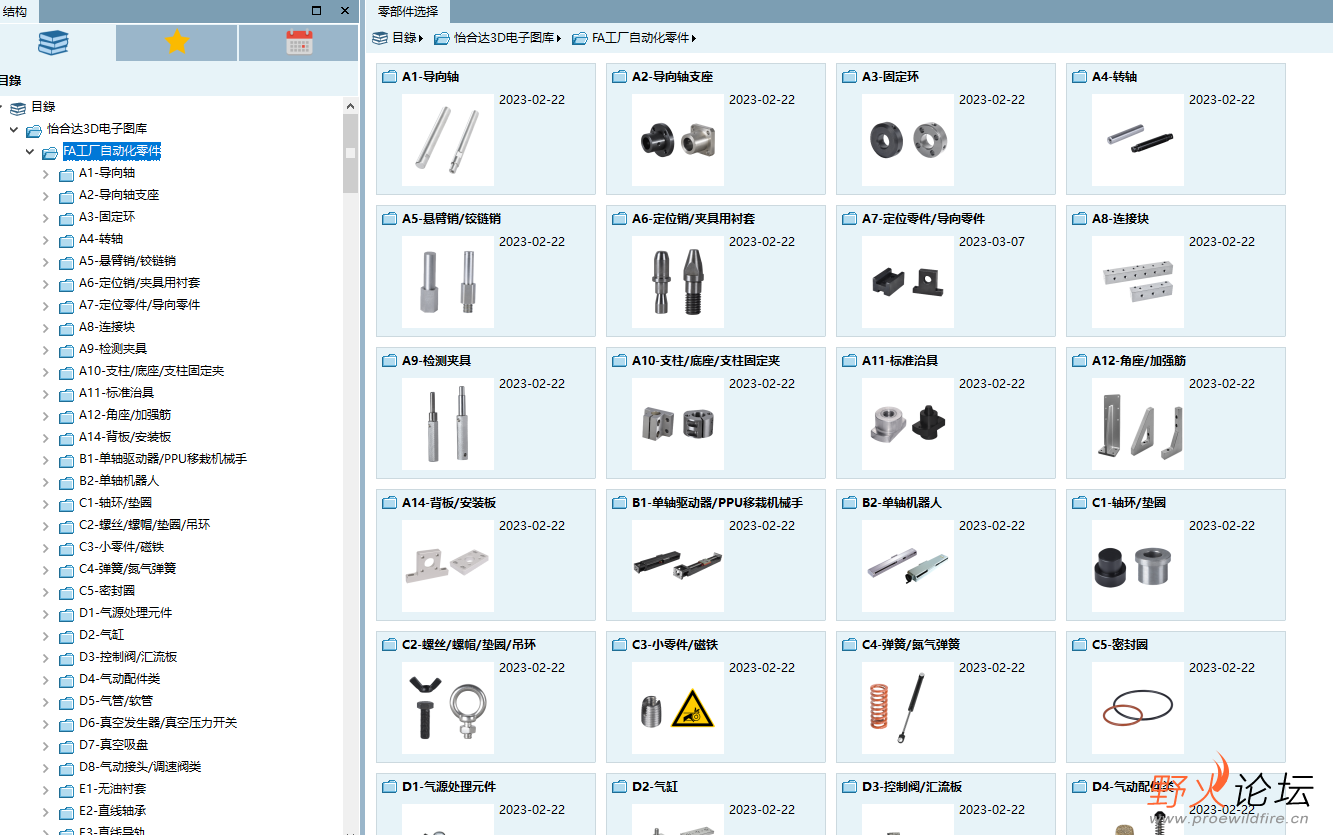Select C5-密封圈 in the tree
This screenshot has height=835, width=1333.
pyautogui.click(x=107, y=591)
